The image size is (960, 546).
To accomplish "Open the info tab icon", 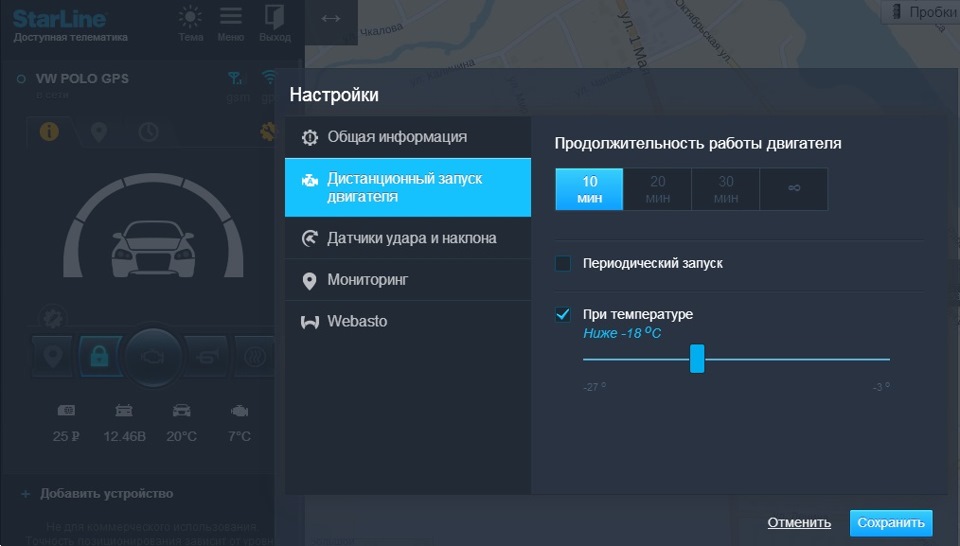I will pos(49,131).
